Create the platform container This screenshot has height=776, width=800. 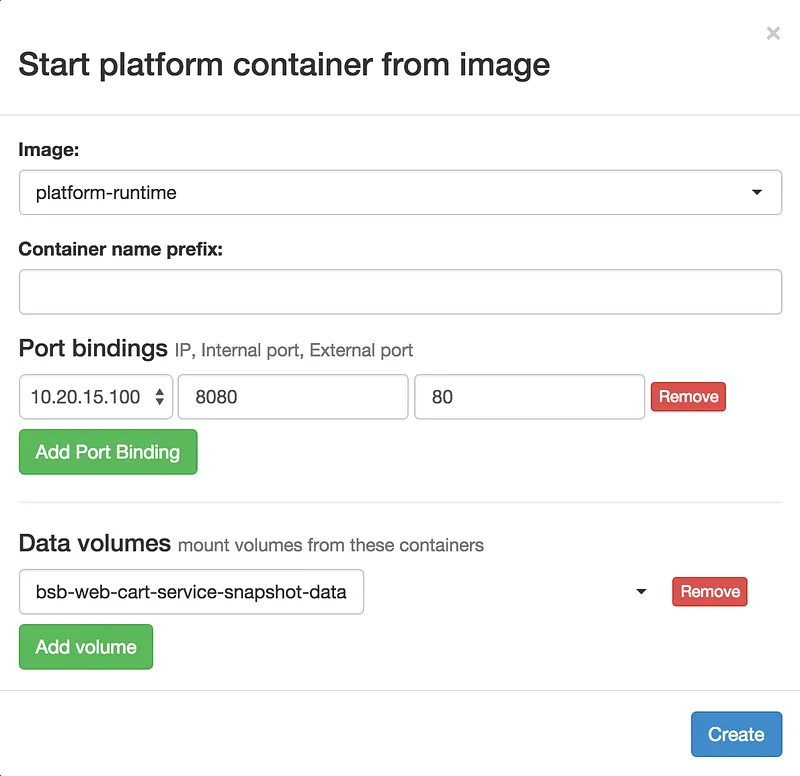click(736, 734)
